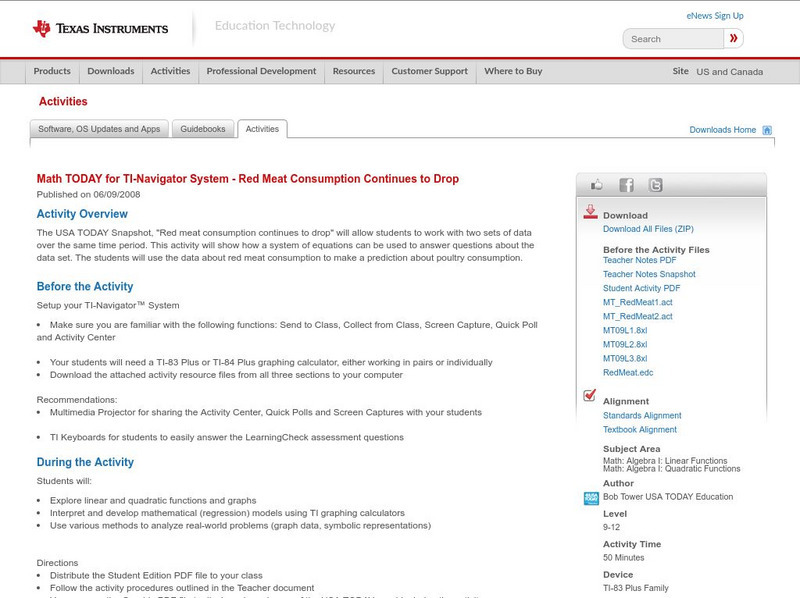This screenshot has width=800, height=598.
Task: Click the red Activities page heading
Action: (x=63, y=102)
